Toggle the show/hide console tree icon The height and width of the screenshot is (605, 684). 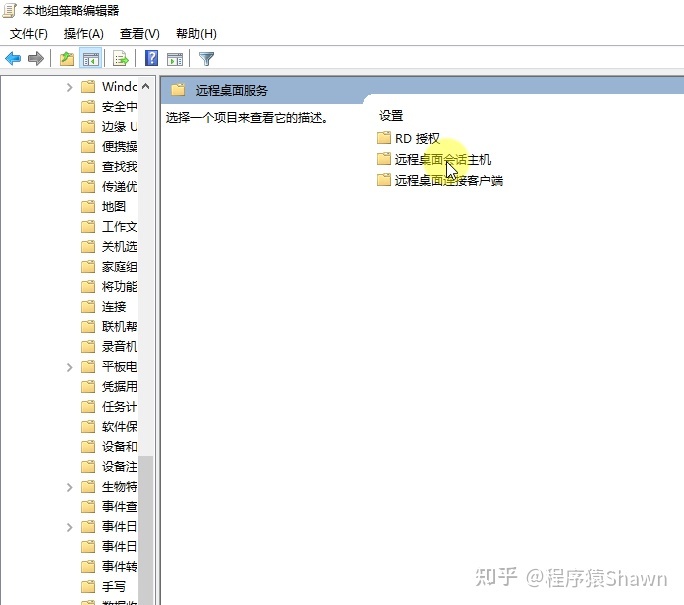[x=91, y=58]
